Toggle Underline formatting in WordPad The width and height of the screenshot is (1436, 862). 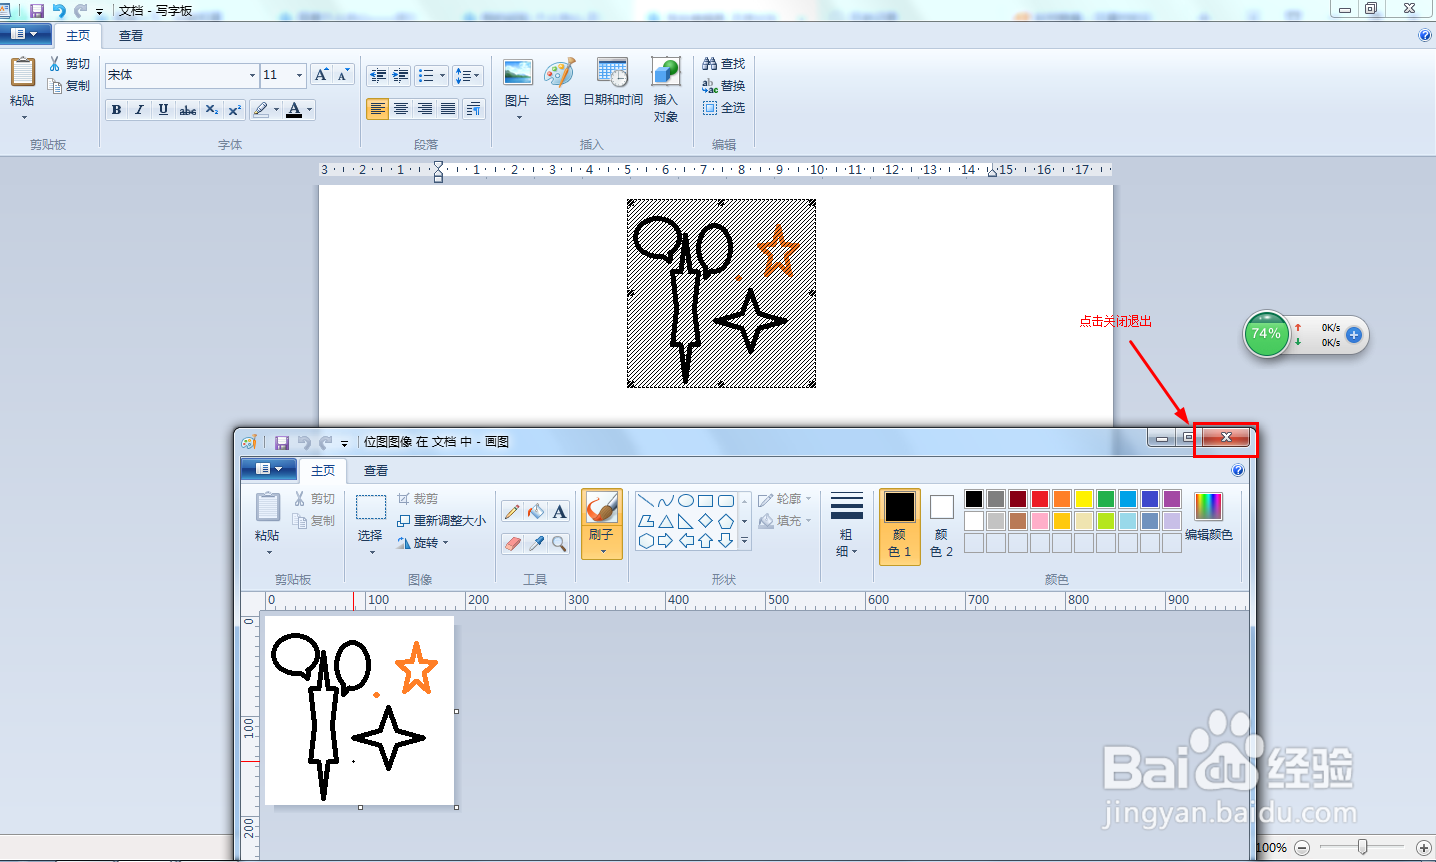(163, 110)
